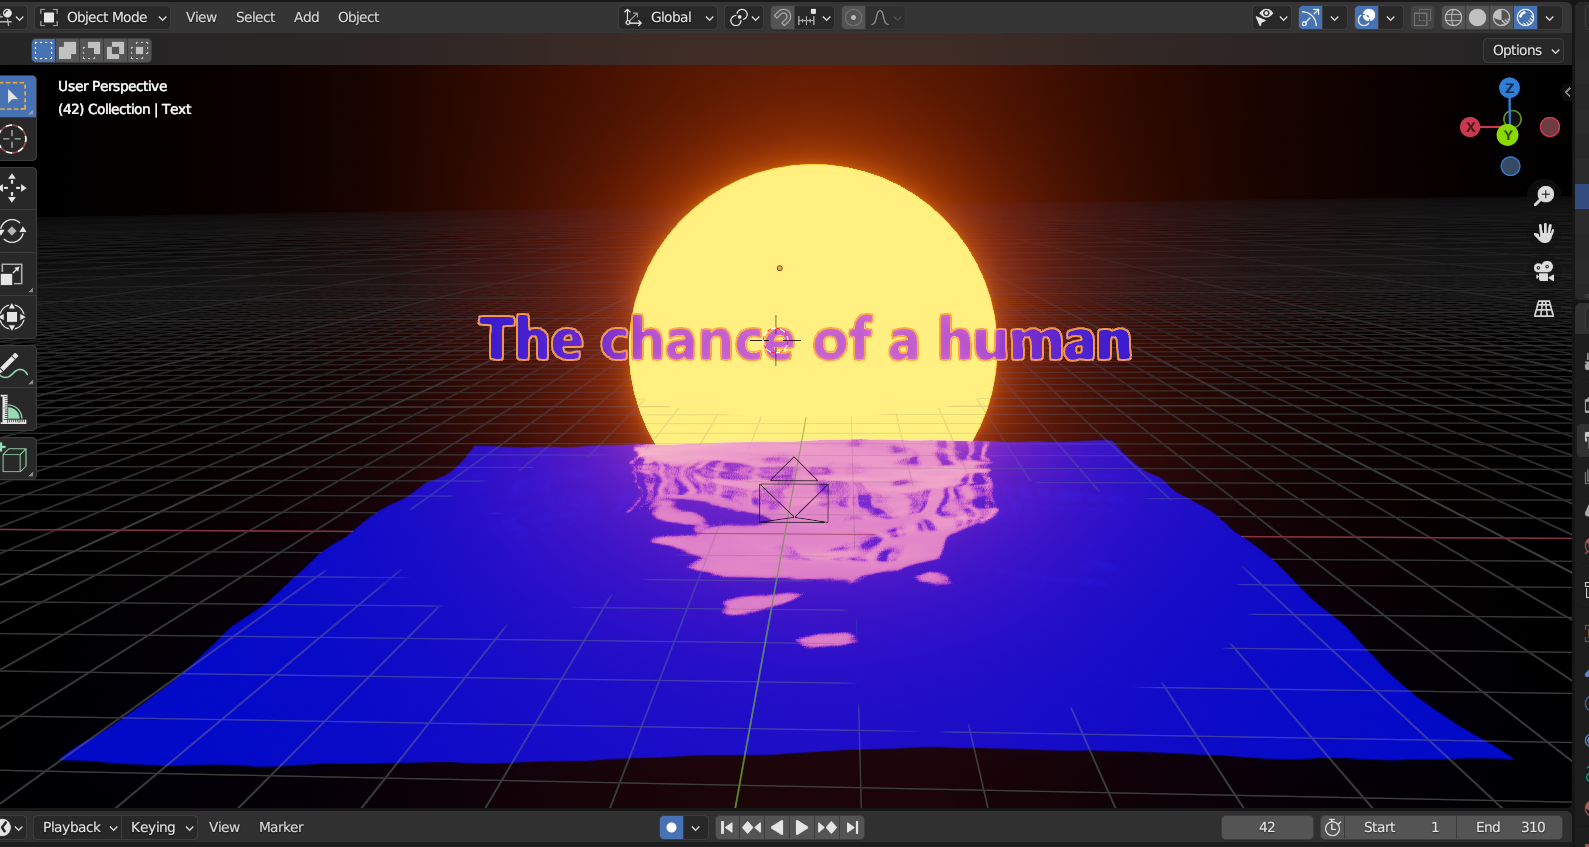Select the Rotate tool

(15, 231)
